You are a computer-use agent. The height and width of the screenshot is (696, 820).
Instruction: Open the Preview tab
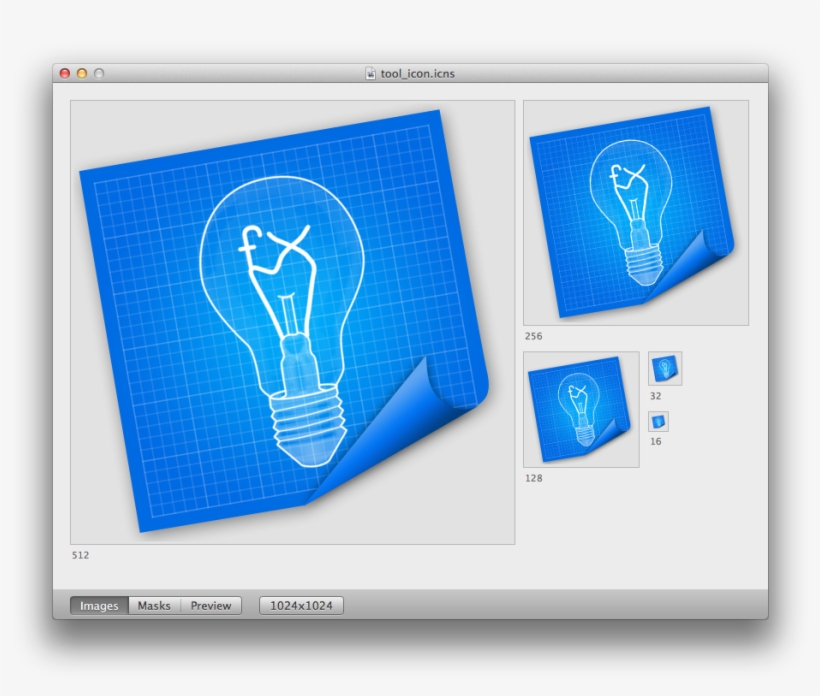(211, 605)
